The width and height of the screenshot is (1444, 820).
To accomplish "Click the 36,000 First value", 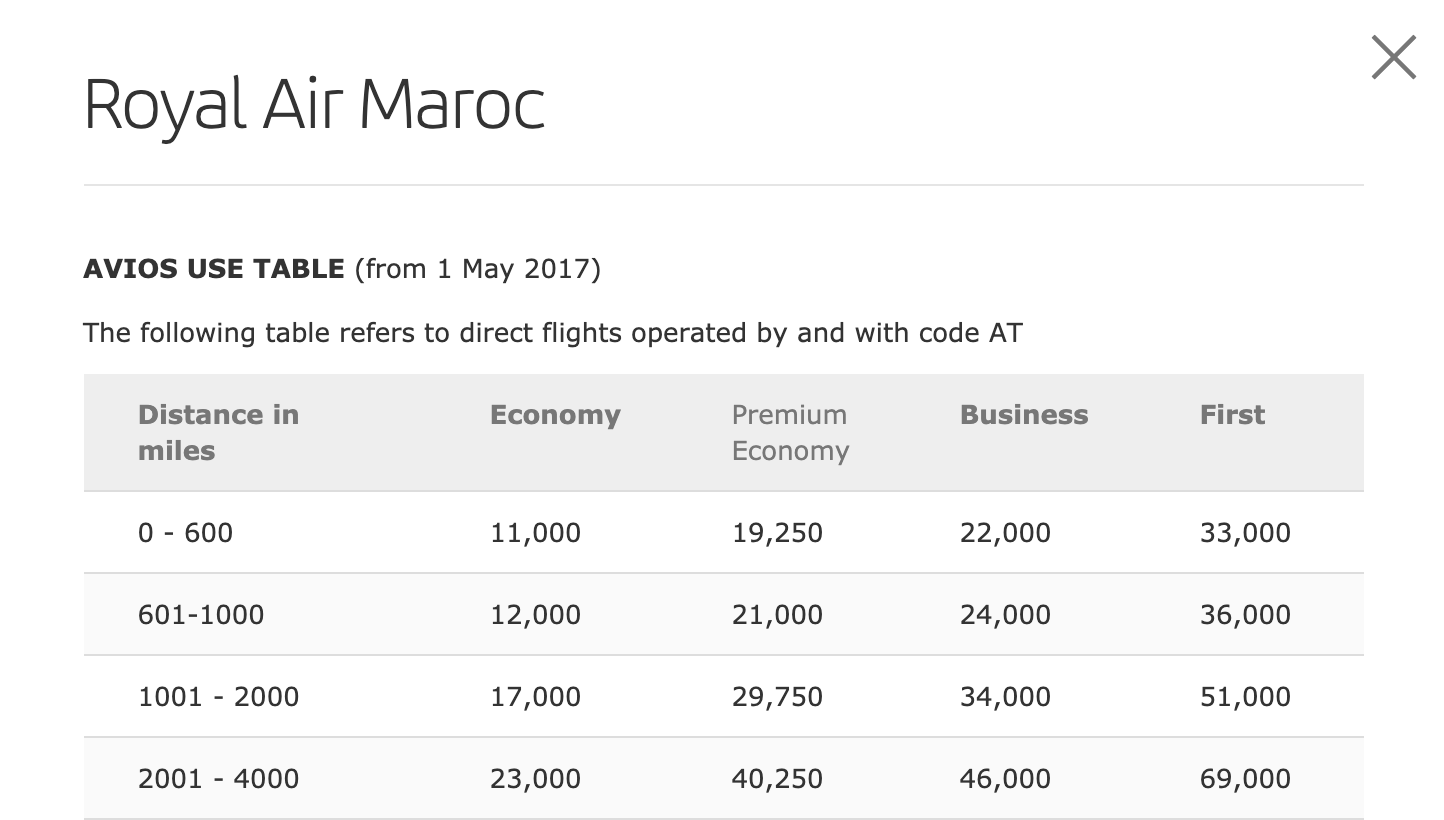I will (1245, 614).
